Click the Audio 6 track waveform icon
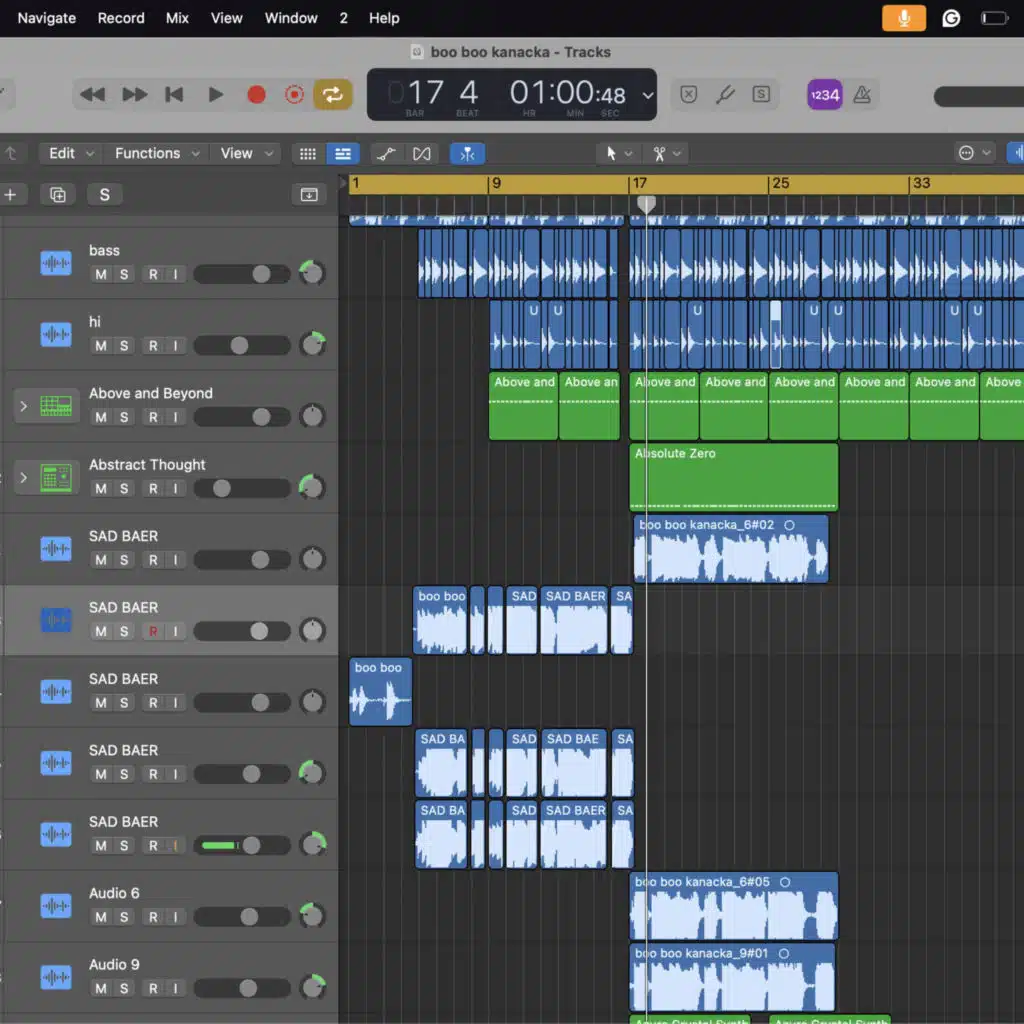The height and width of the screenshot is (1024, 1024). (56, 906)
